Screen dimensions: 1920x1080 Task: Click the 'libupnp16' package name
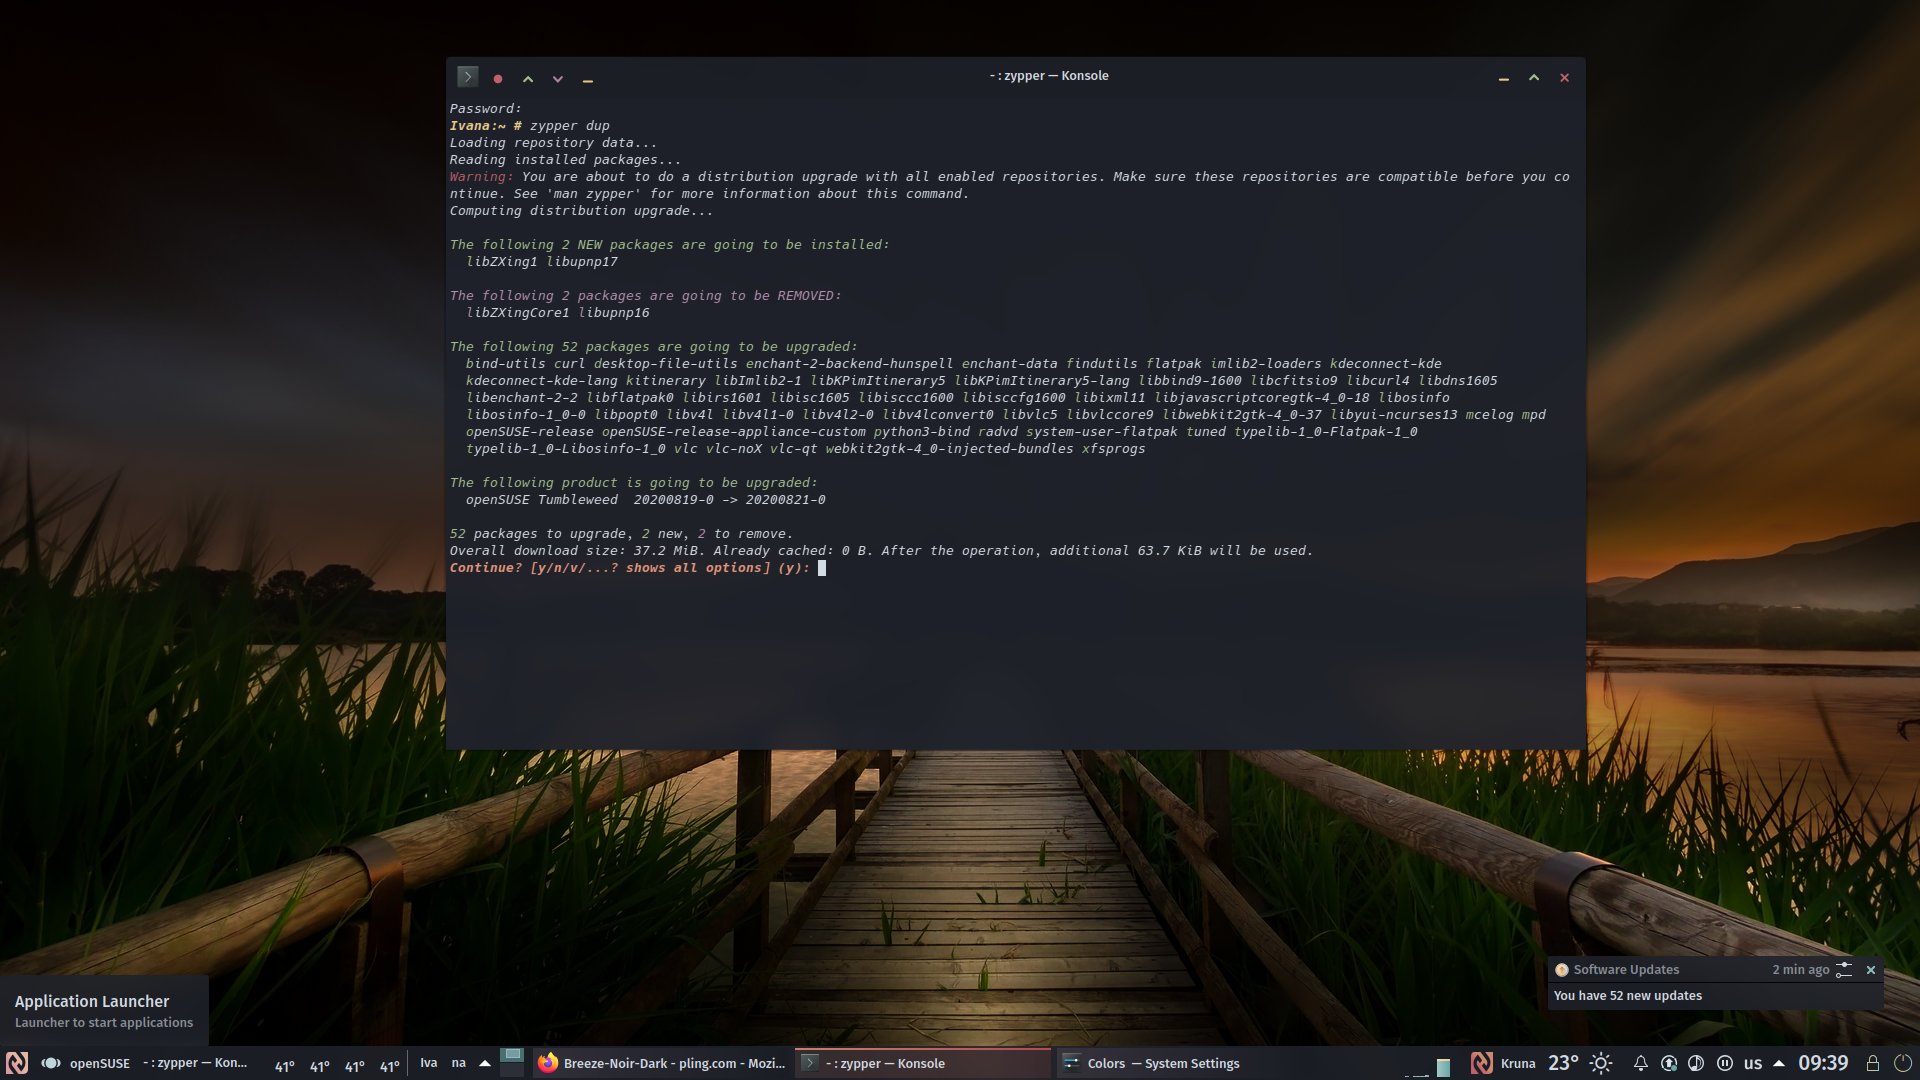(x=614, y=313)
